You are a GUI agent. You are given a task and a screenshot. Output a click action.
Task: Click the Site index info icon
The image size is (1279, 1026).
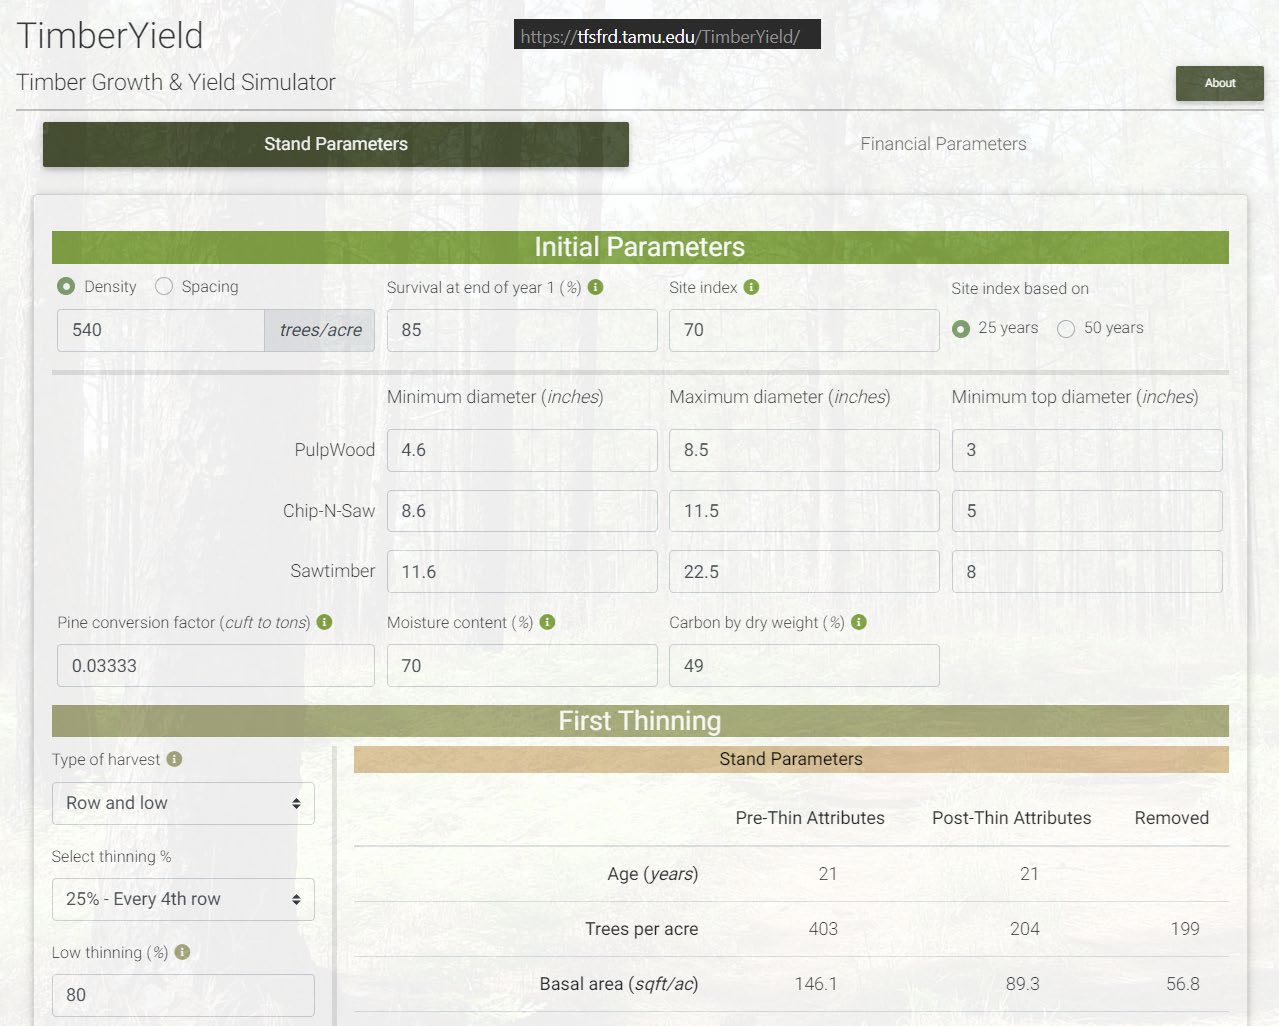click(x=751, y=287)
